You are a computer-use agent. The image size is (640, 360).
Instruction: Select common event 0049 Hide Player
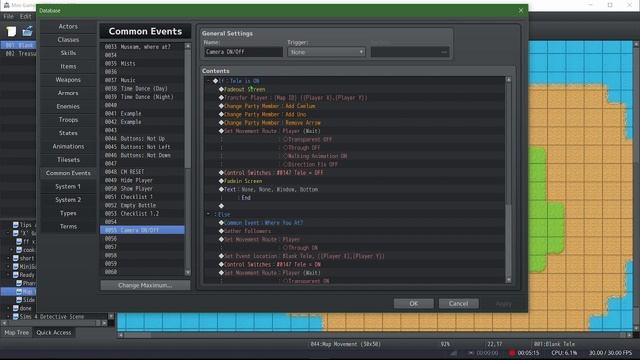click(142, 180)
